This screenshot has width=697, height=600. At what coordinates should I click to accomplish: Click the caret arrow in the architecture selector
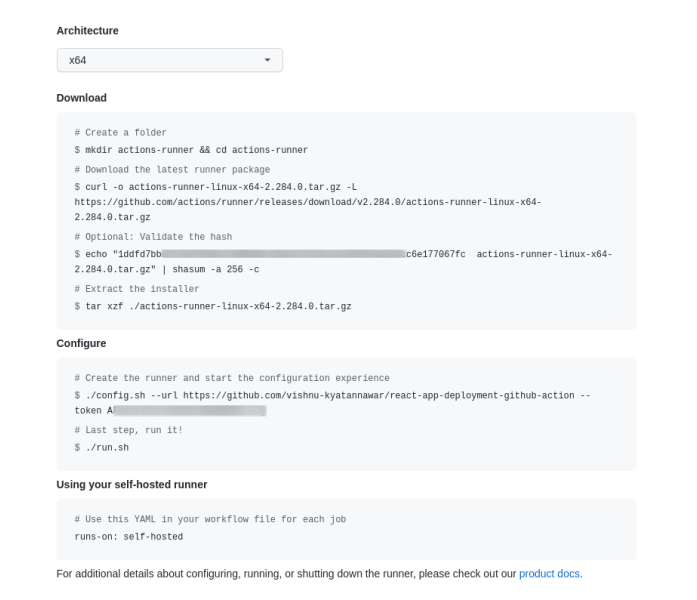[267, 60]
